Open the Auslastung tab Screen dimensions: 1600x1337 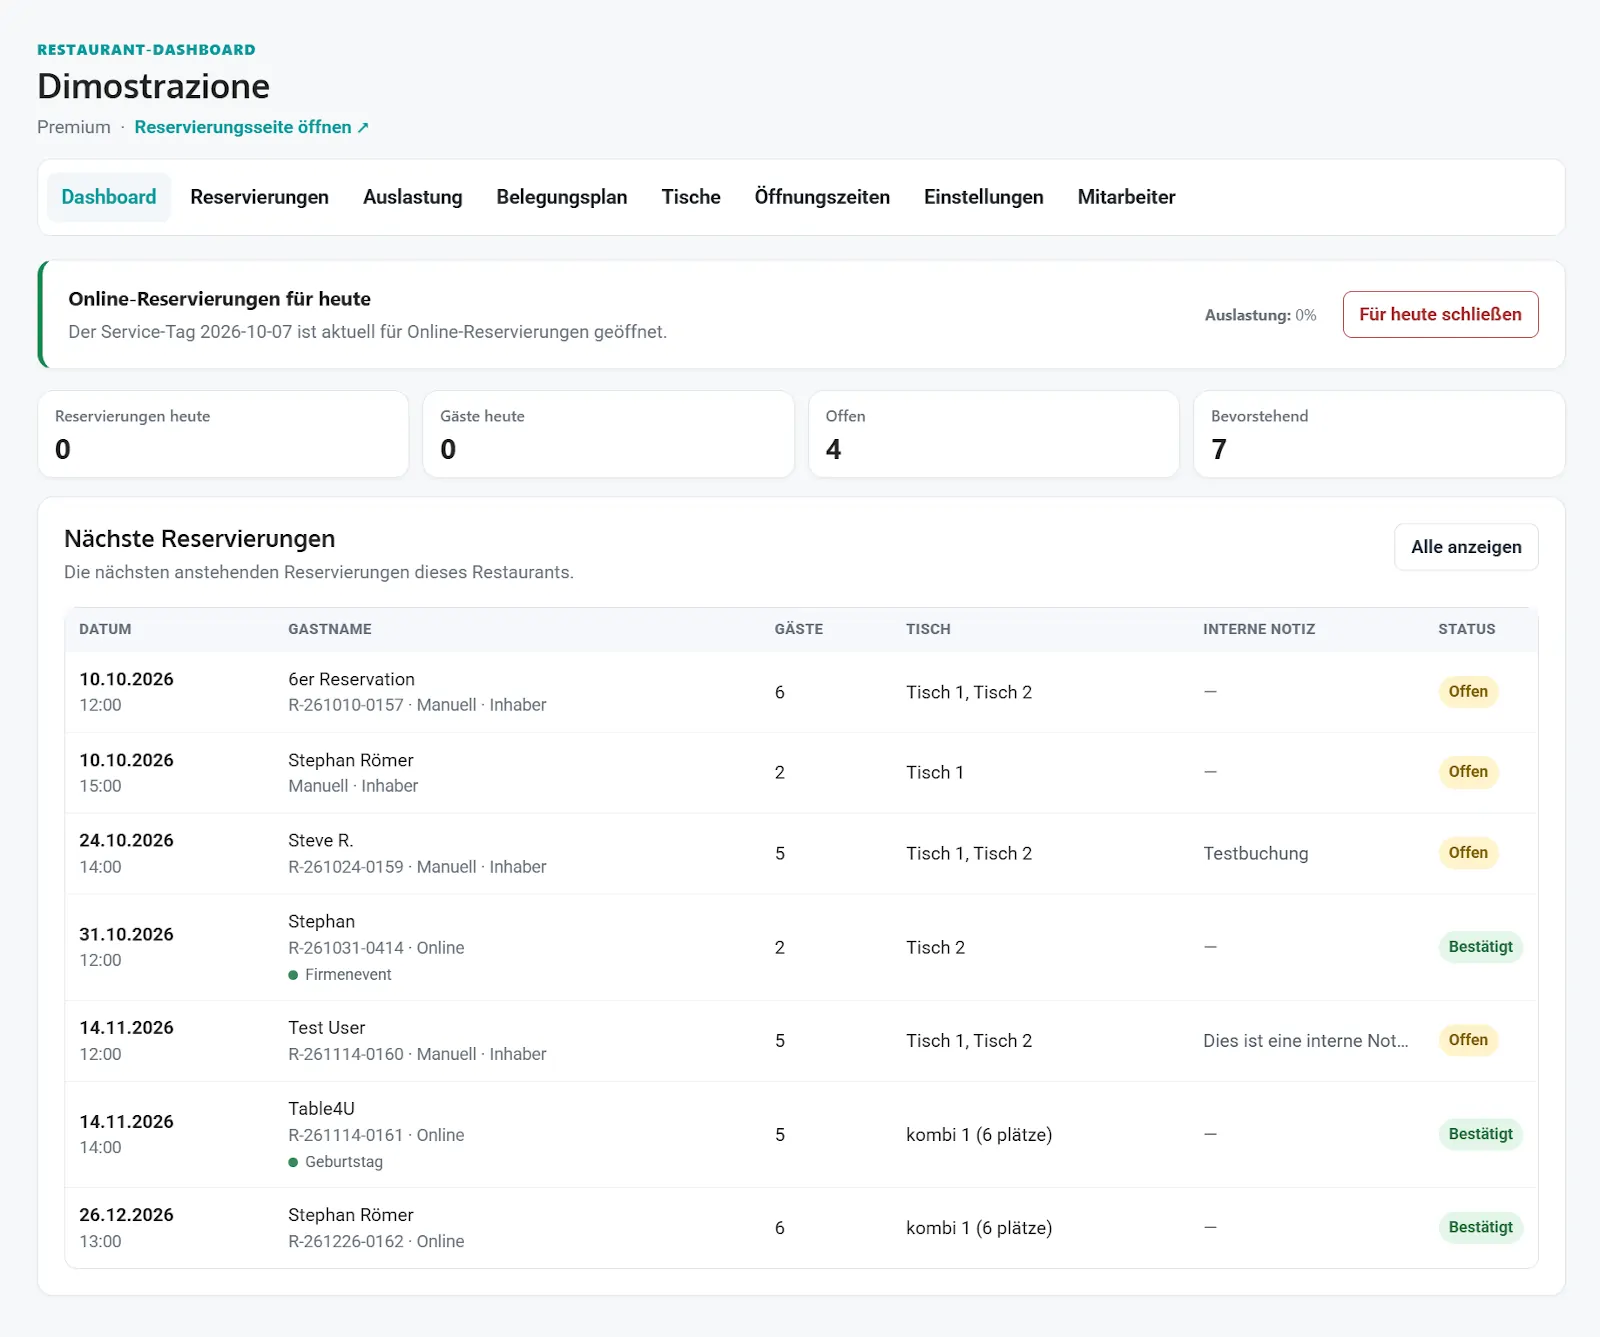click(x=412, y=197)
